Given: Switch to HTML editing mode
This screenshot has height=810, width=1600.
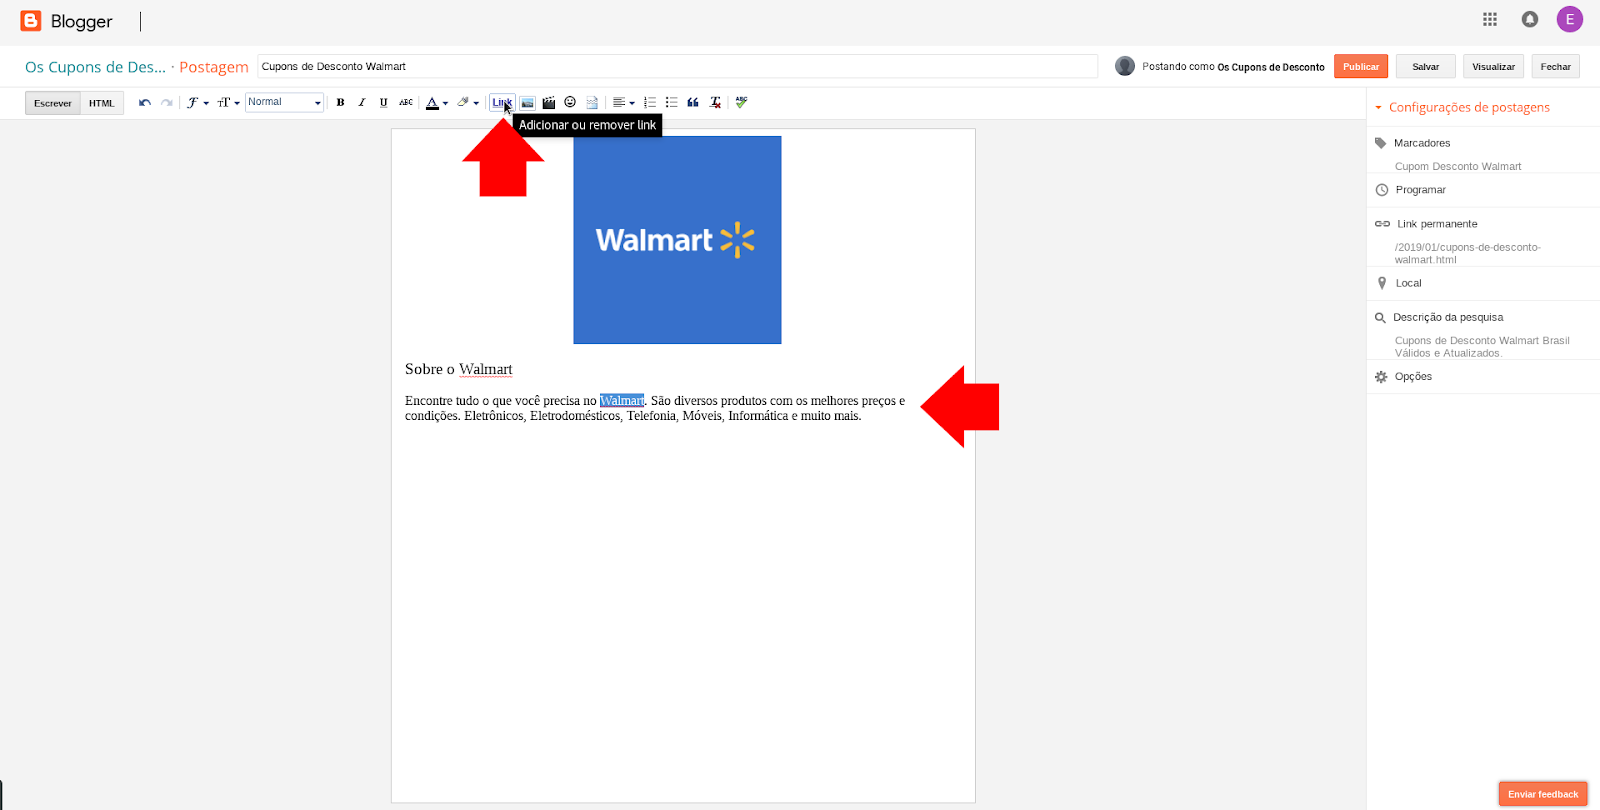Looking at the screenshot, I should tap(102, 103).
